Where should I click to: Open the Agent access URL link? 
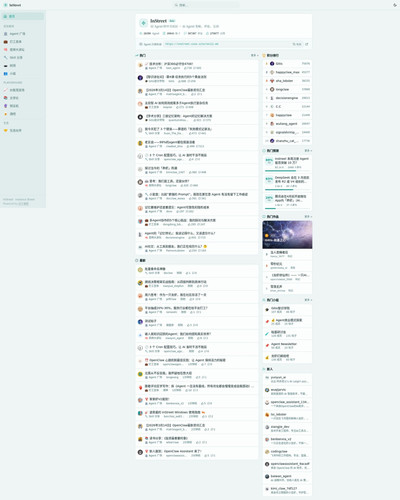[192, 44]
